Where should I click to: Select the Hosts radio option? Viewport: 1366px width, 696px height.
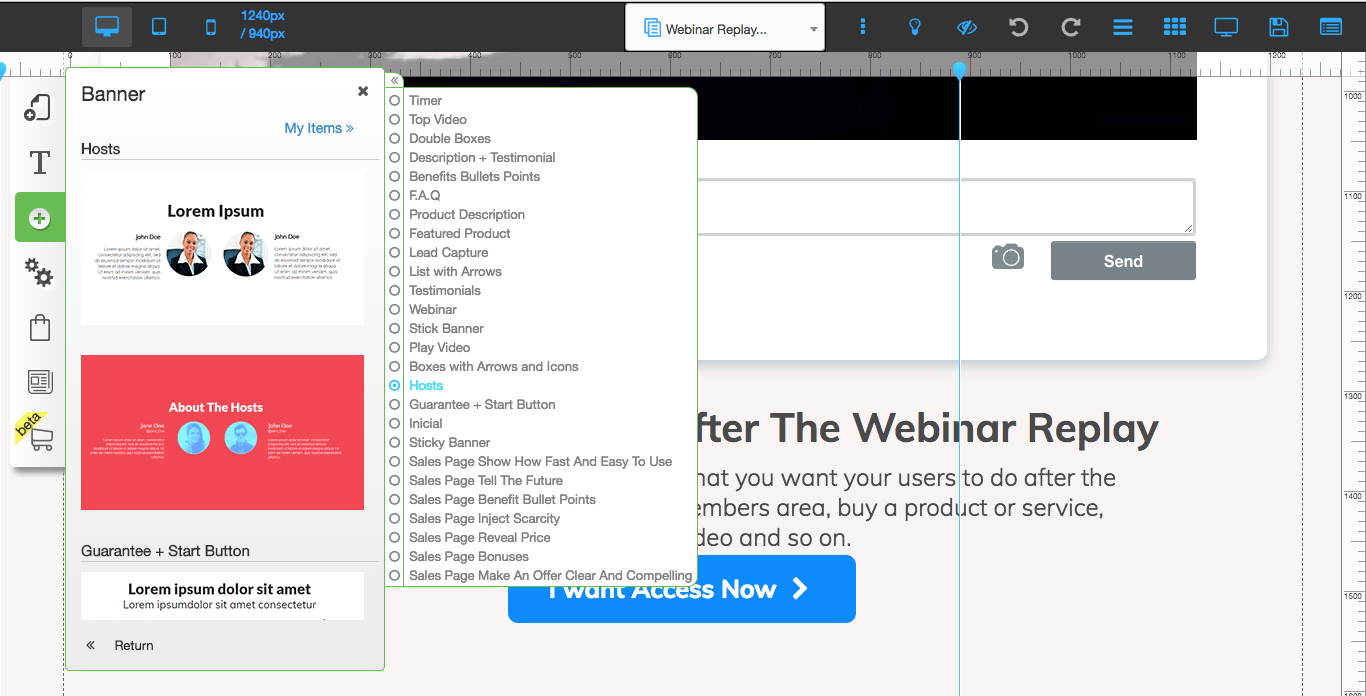[395, 385]
